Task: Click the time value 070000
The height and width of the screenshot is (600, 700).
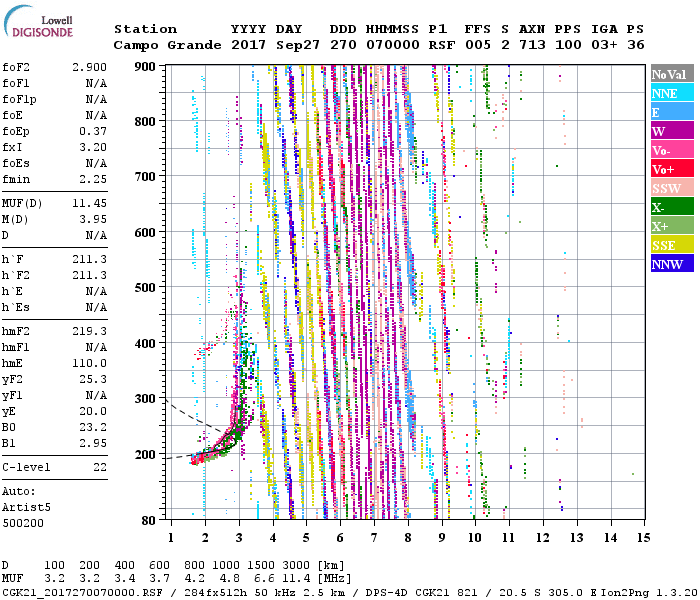Action: [x=392, y=45]
